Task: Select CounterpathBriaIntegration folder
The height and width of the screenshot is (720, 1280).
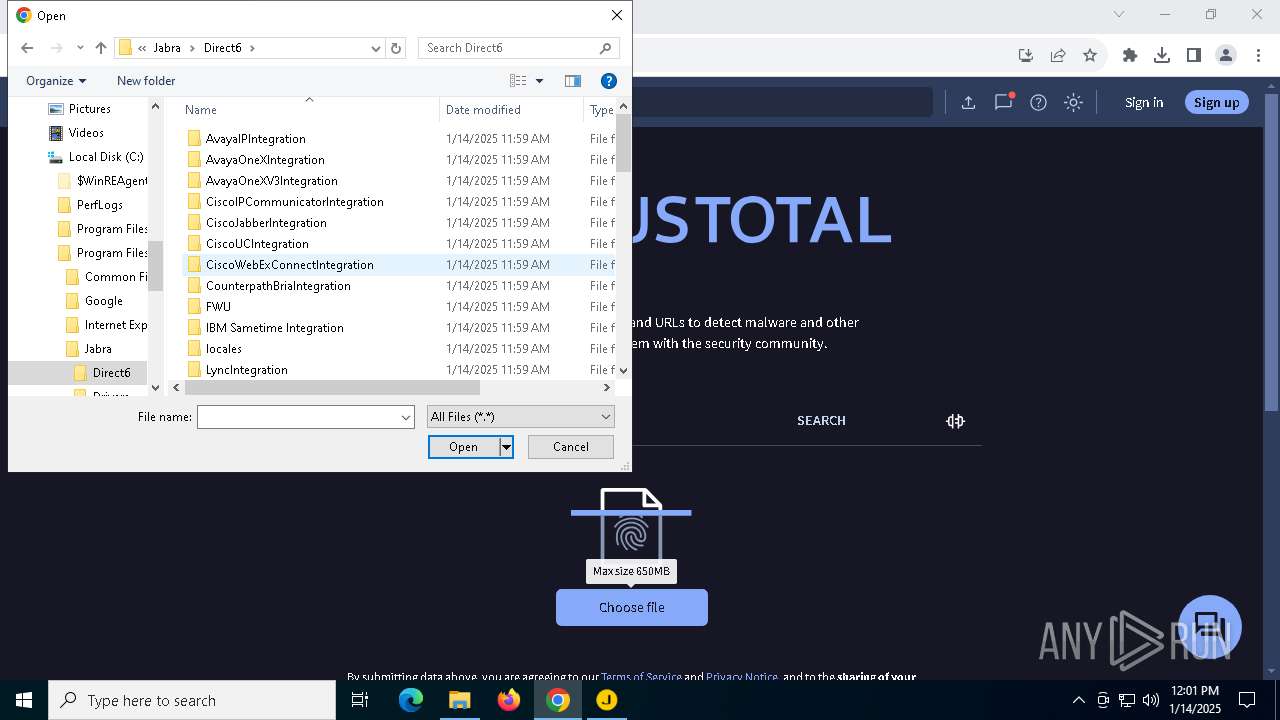Action: (278, 286)
